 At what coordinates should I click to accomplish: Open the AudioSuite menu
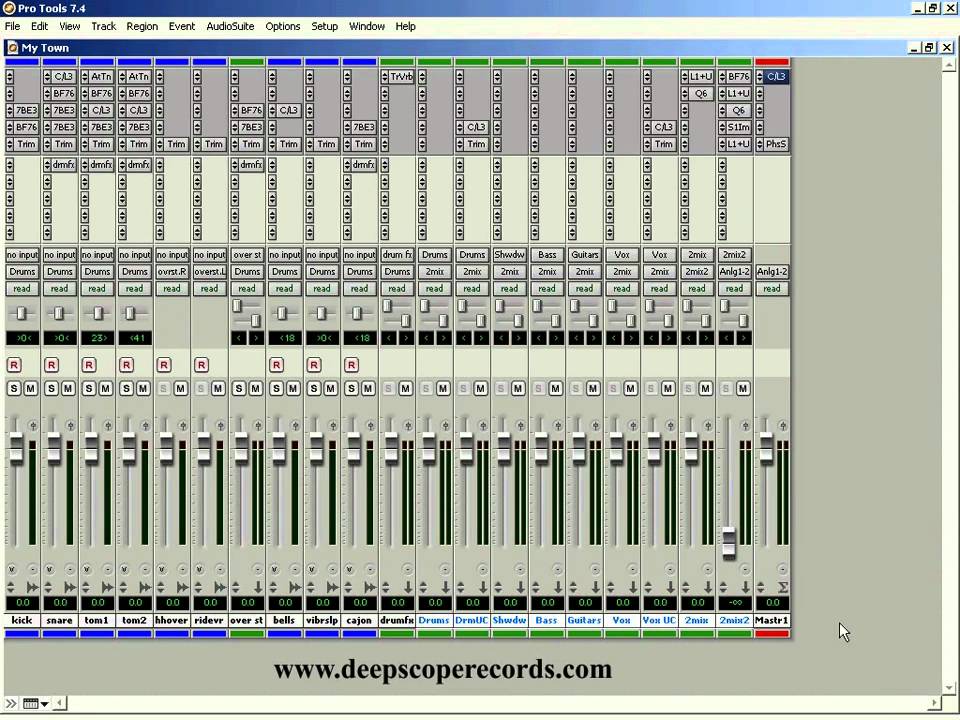230,26
